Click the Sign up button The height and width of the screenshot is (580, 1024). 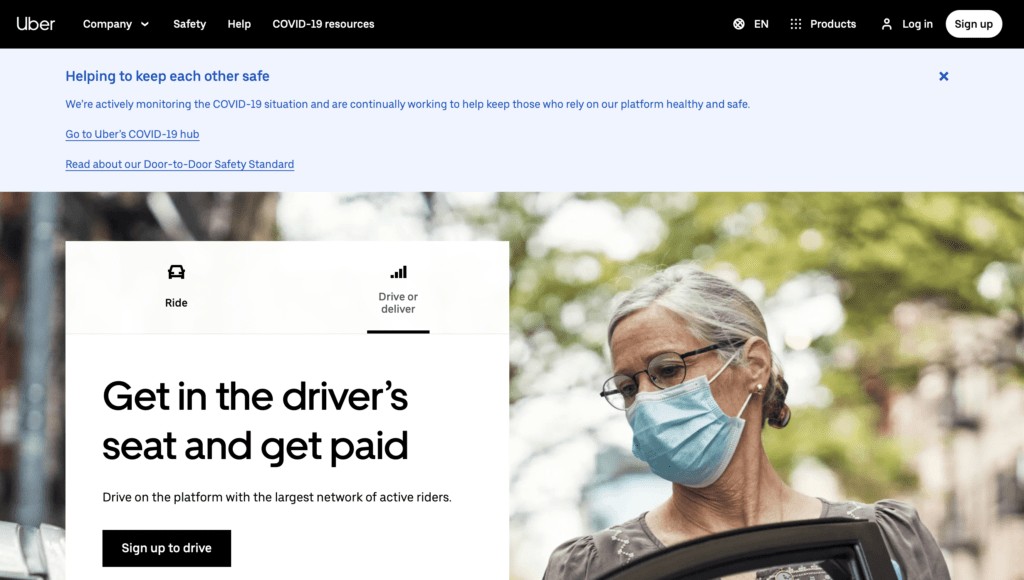973,24
